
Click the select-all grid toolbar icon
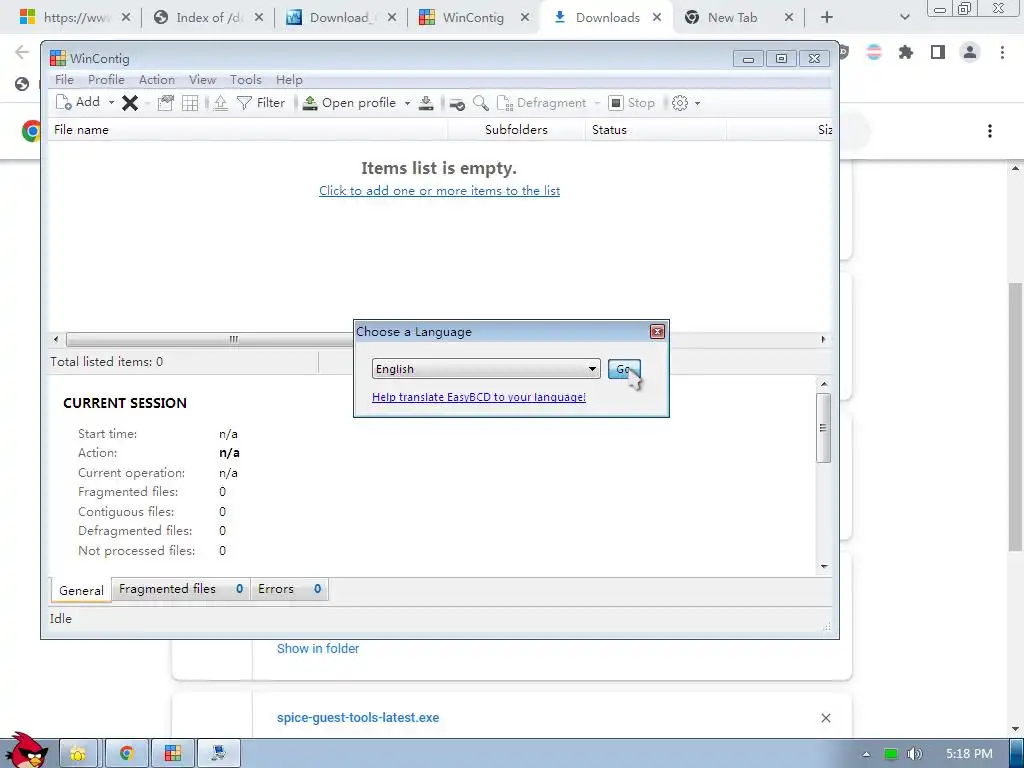click(x=190, y=103)
